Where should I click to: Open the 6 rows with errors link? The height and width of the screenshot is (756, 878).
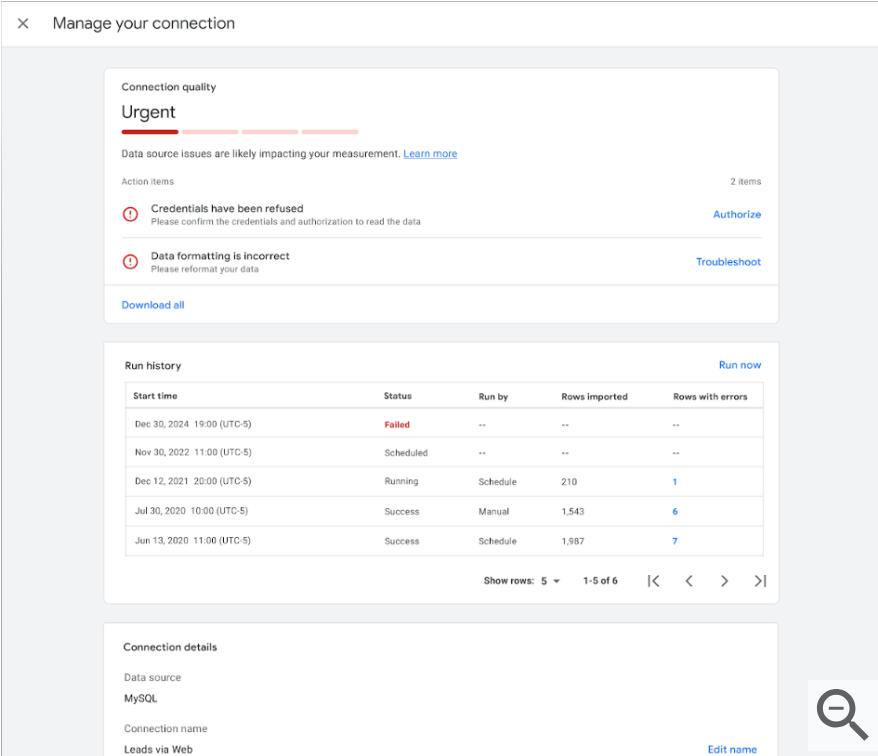[x=675, y=511]
